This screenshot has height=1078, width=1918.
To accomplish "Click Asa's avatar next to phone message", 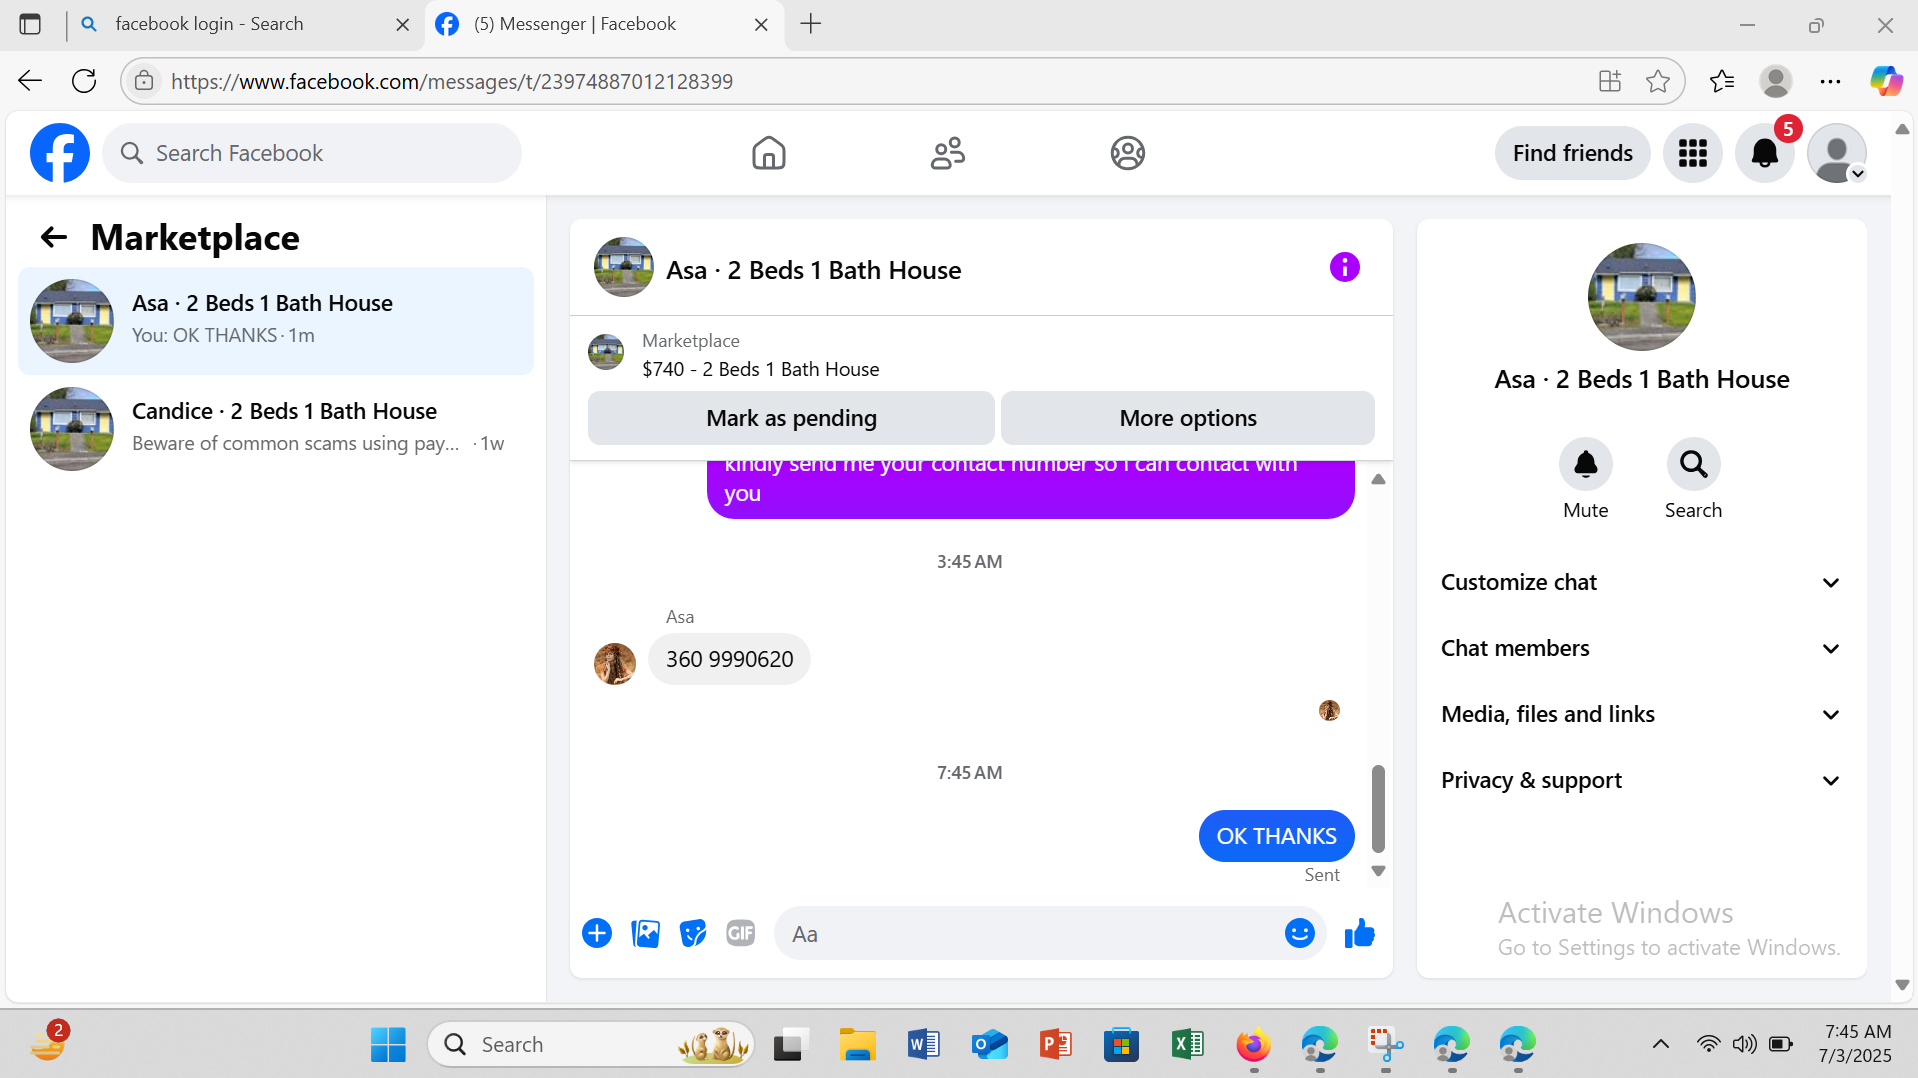I will tap(614, 663).
